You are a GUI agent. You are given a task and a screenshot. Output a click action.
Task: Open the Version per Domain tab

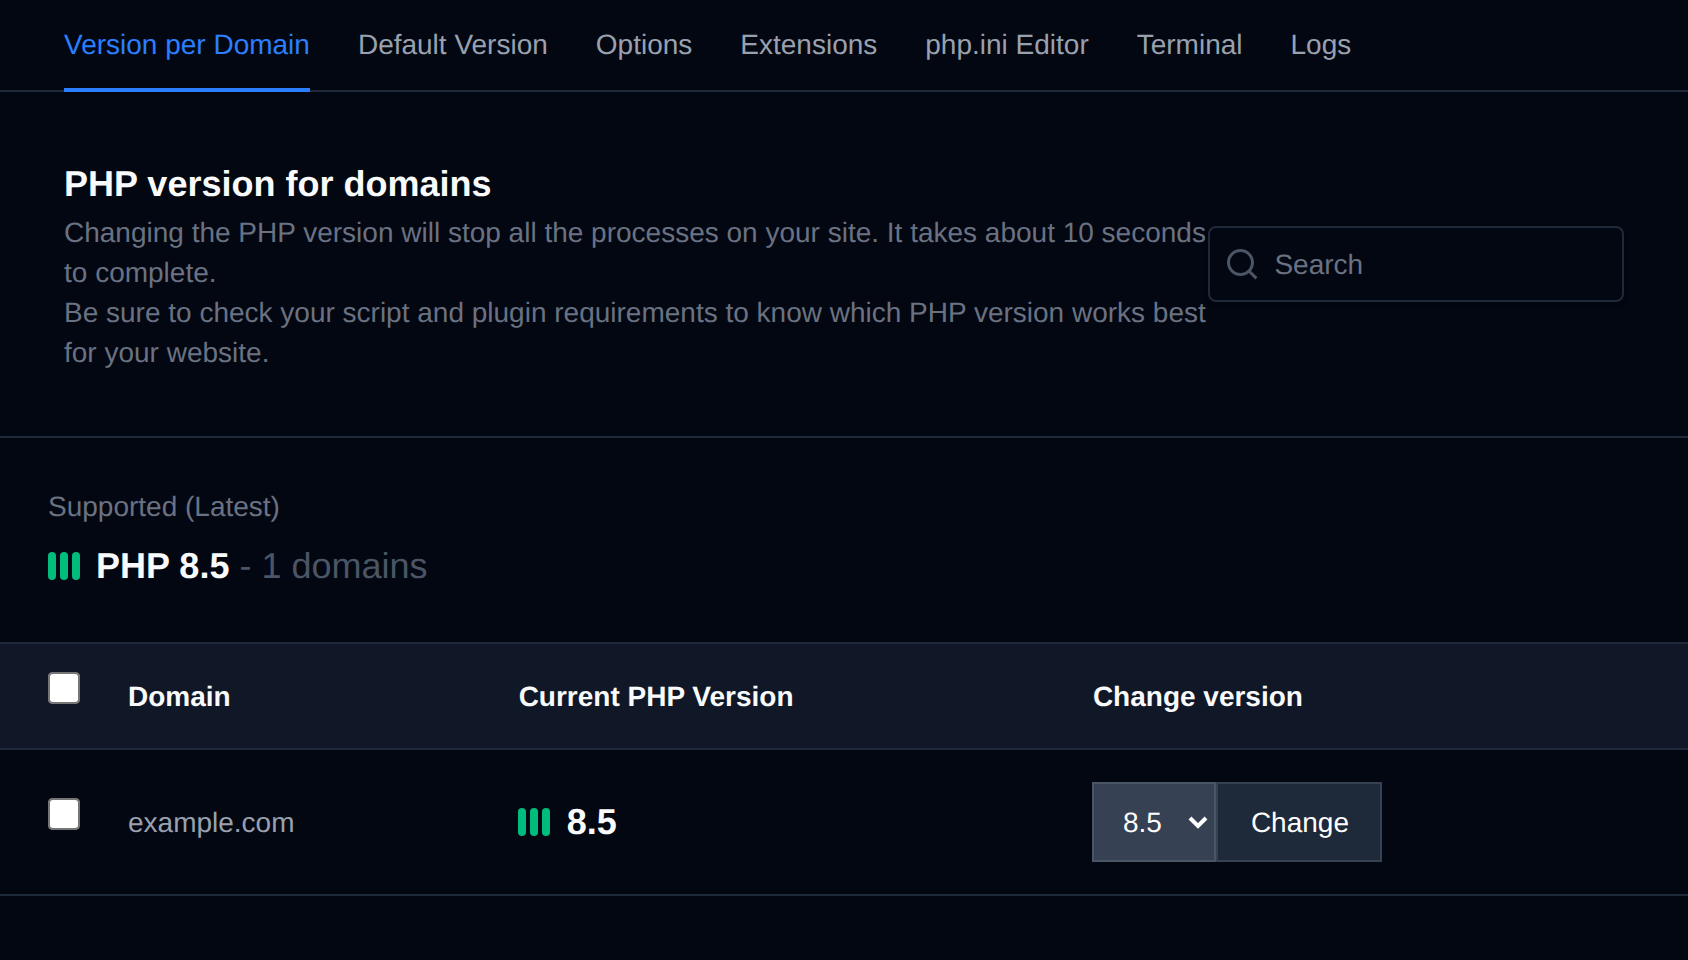click(x=186, y=45)
